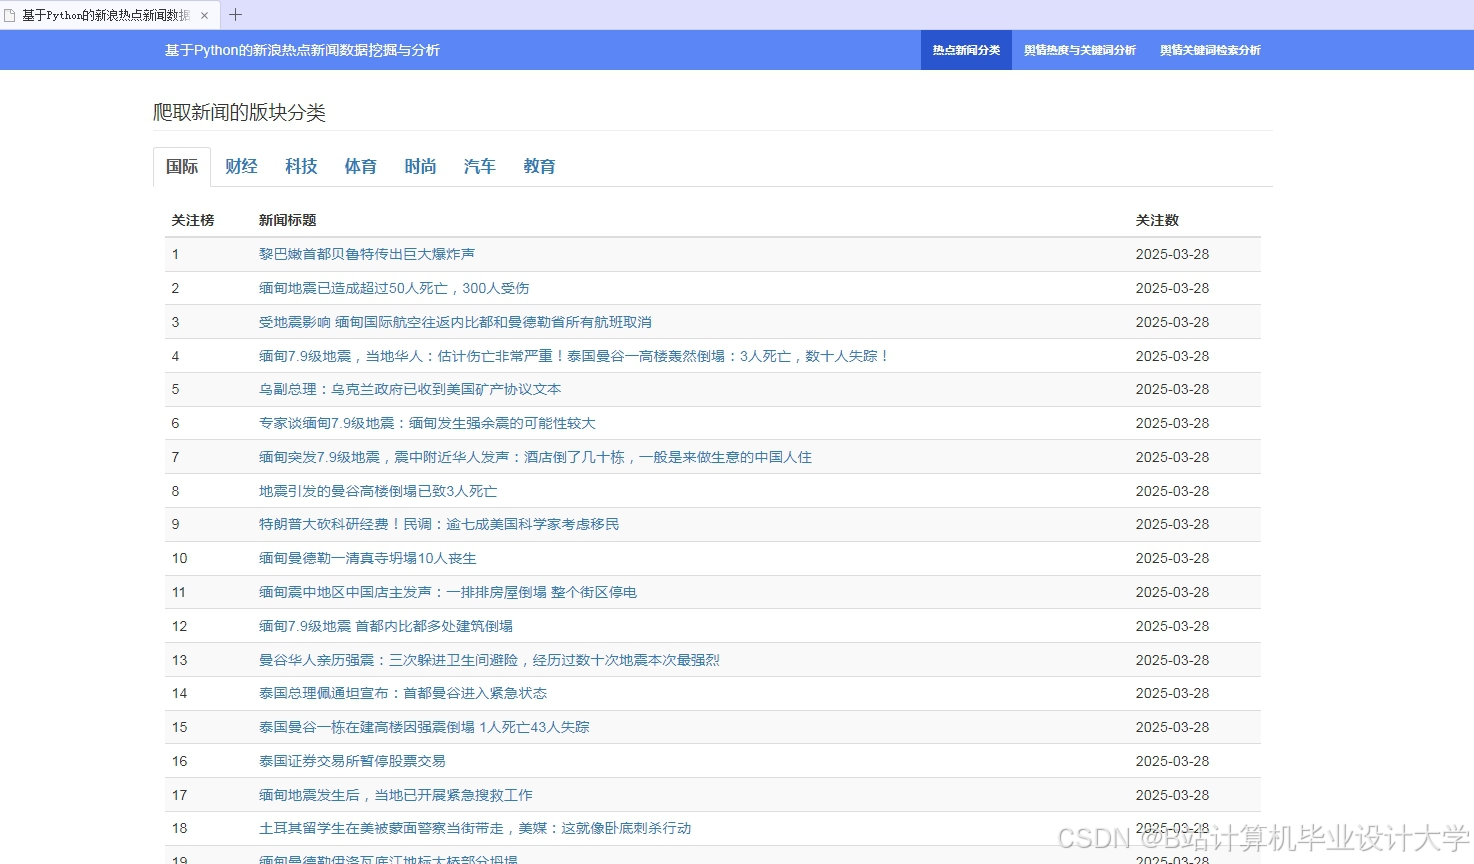Open 舆情热度与关键词分析 in the navigation bar
1474x864 pixels.
coord(1079,49)
